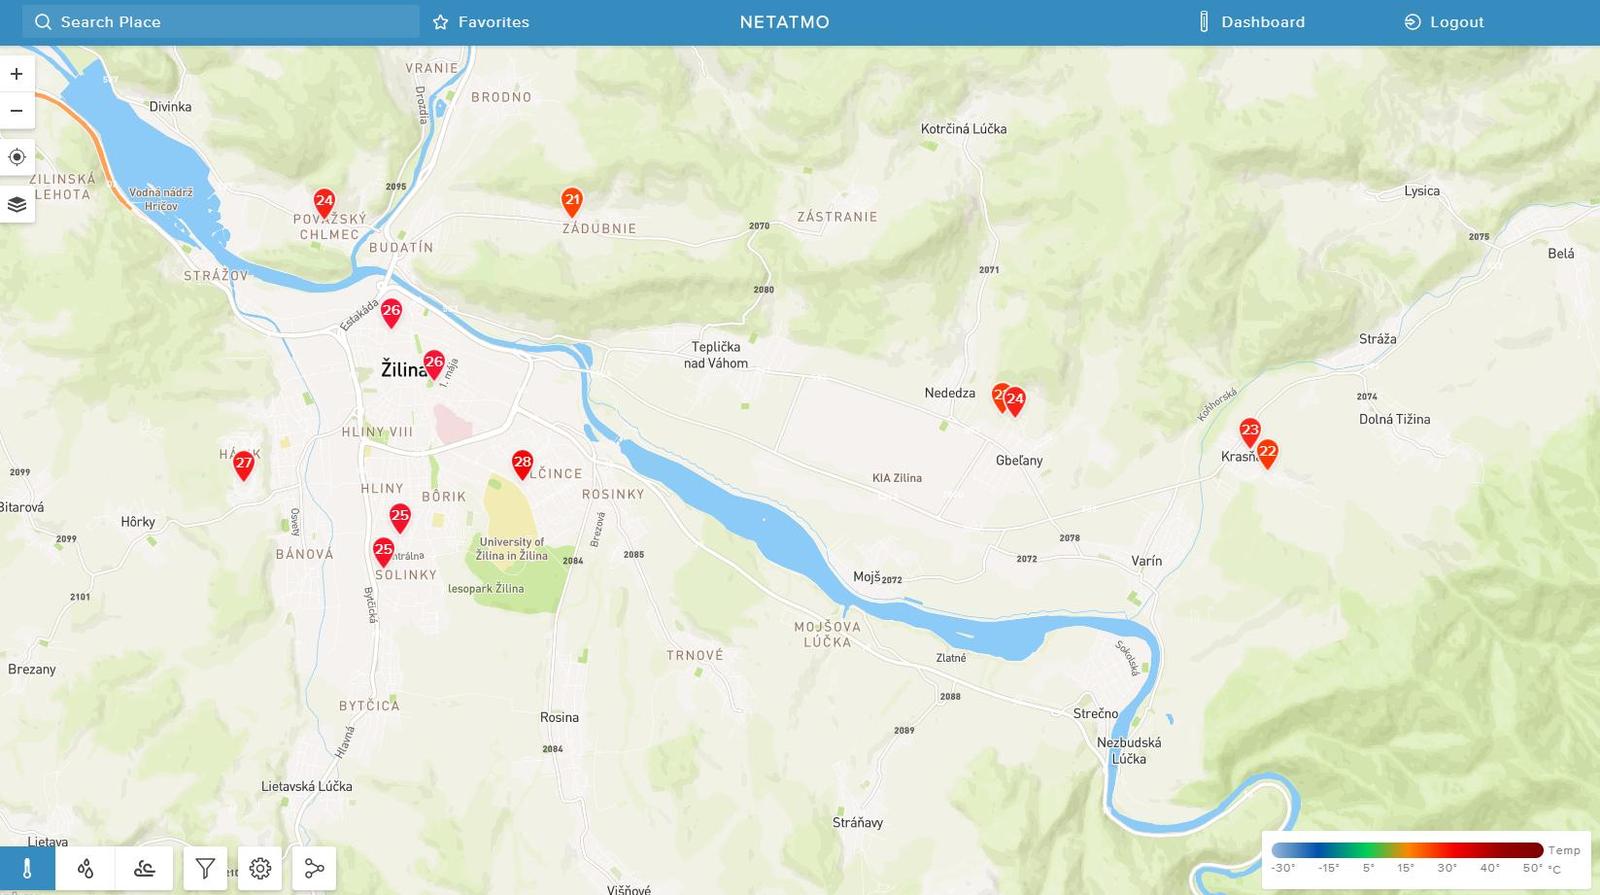
Task: Switch to temperature view
Action: click(27, 868)
